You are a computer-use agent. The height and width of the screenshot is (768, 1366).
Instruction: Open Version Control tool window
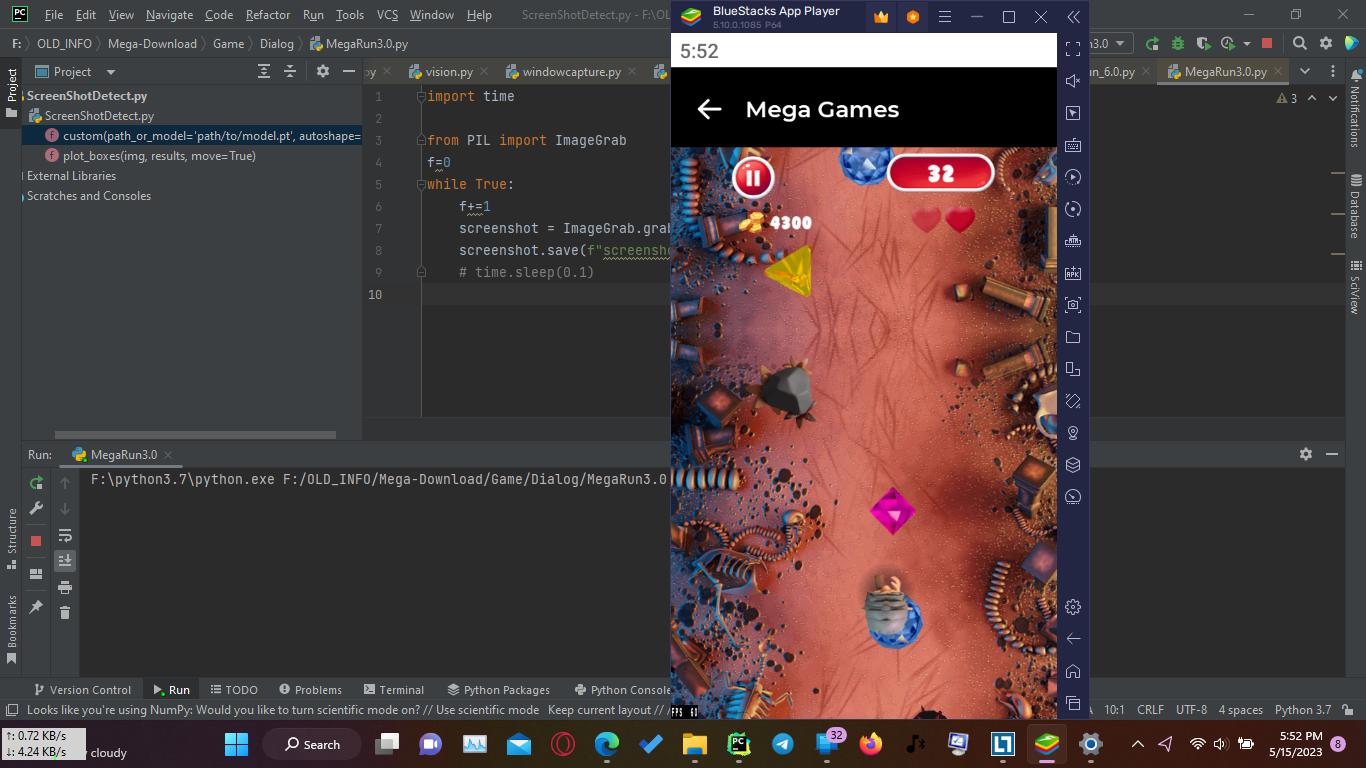click(x=82, y=690)
